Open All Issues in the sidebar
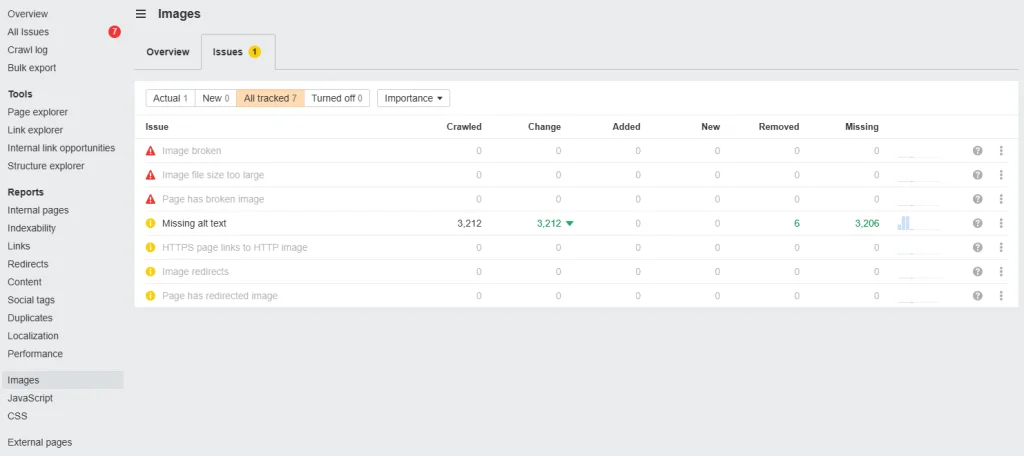Screen dimensions: 1024x456 click(28, 32)
